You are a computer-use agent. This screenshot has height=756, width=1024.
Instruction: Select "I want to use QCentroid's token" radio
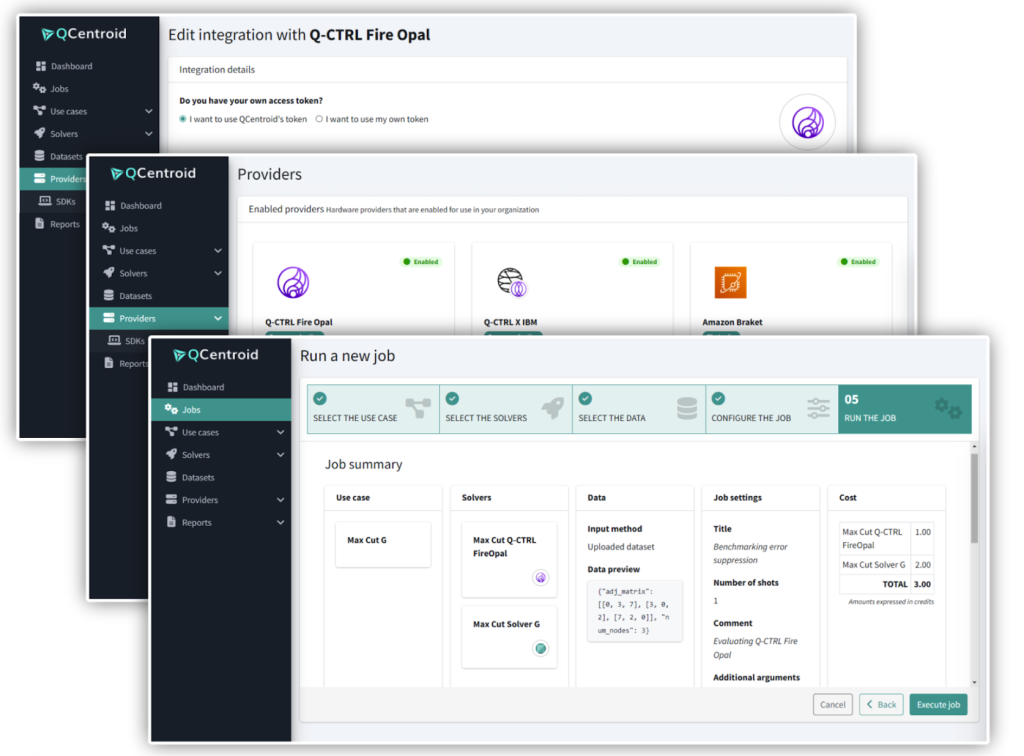(183, 119)
